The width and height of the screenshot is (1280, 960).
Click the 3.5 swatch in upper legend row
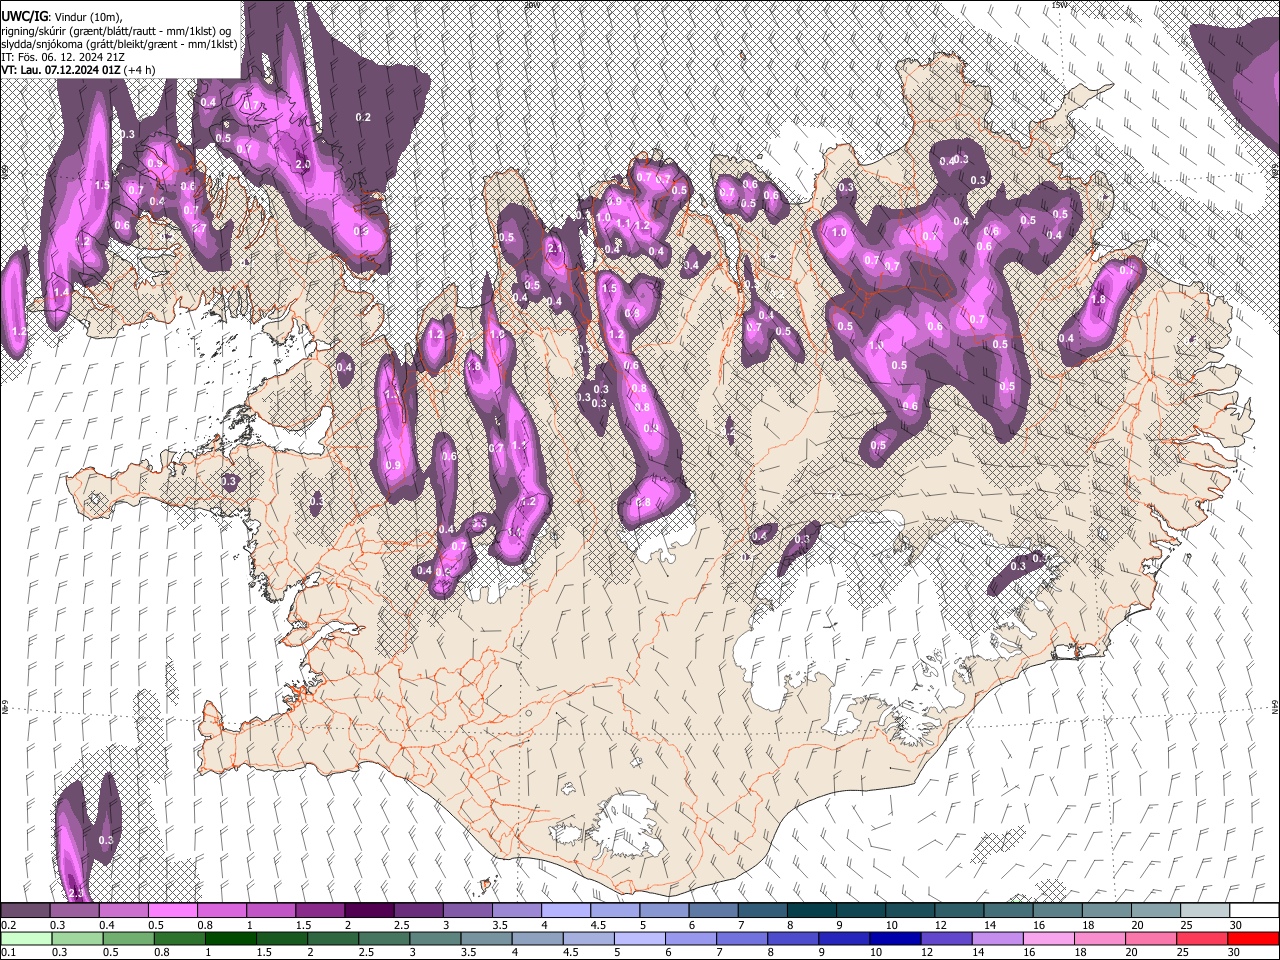pyautogui.click(x=516, y=911)
